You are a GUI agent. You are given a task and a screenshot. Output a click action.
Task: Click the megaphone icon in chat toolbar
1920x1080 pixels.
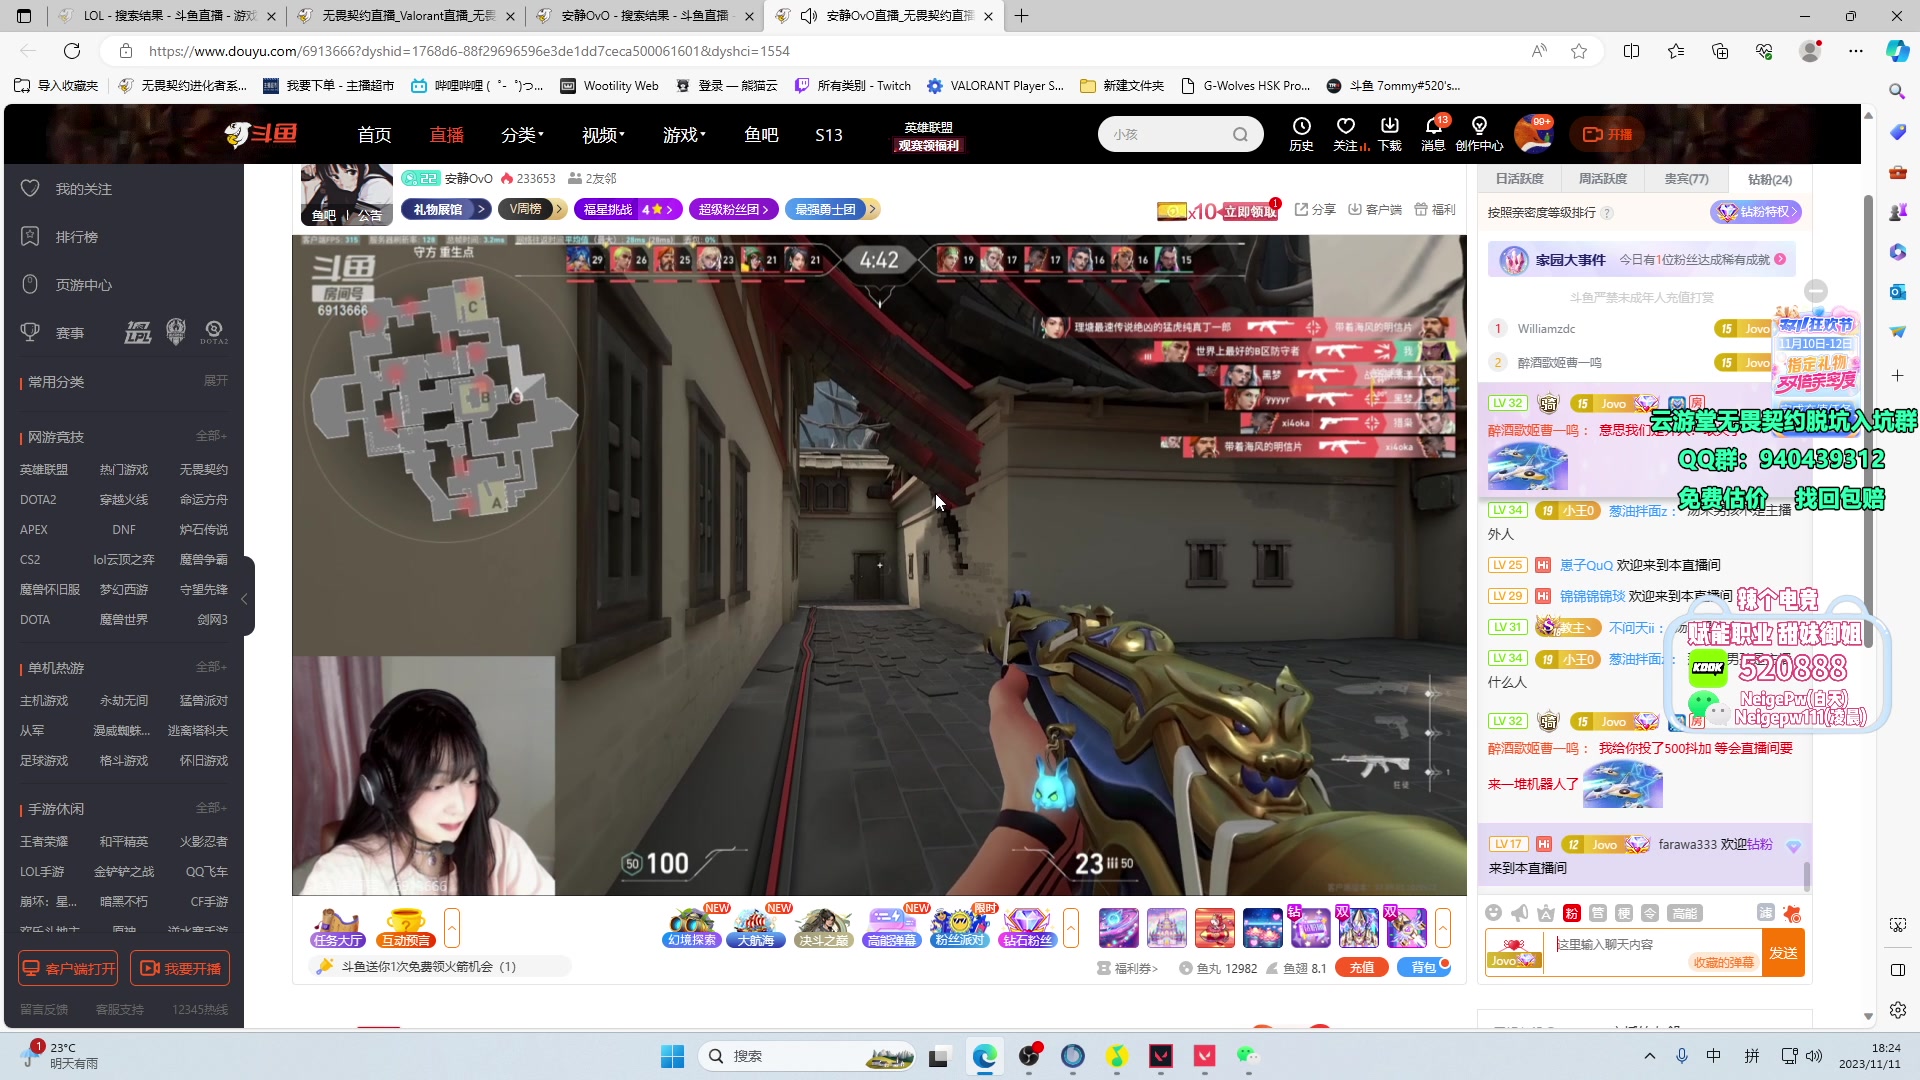coord(1519,913)
